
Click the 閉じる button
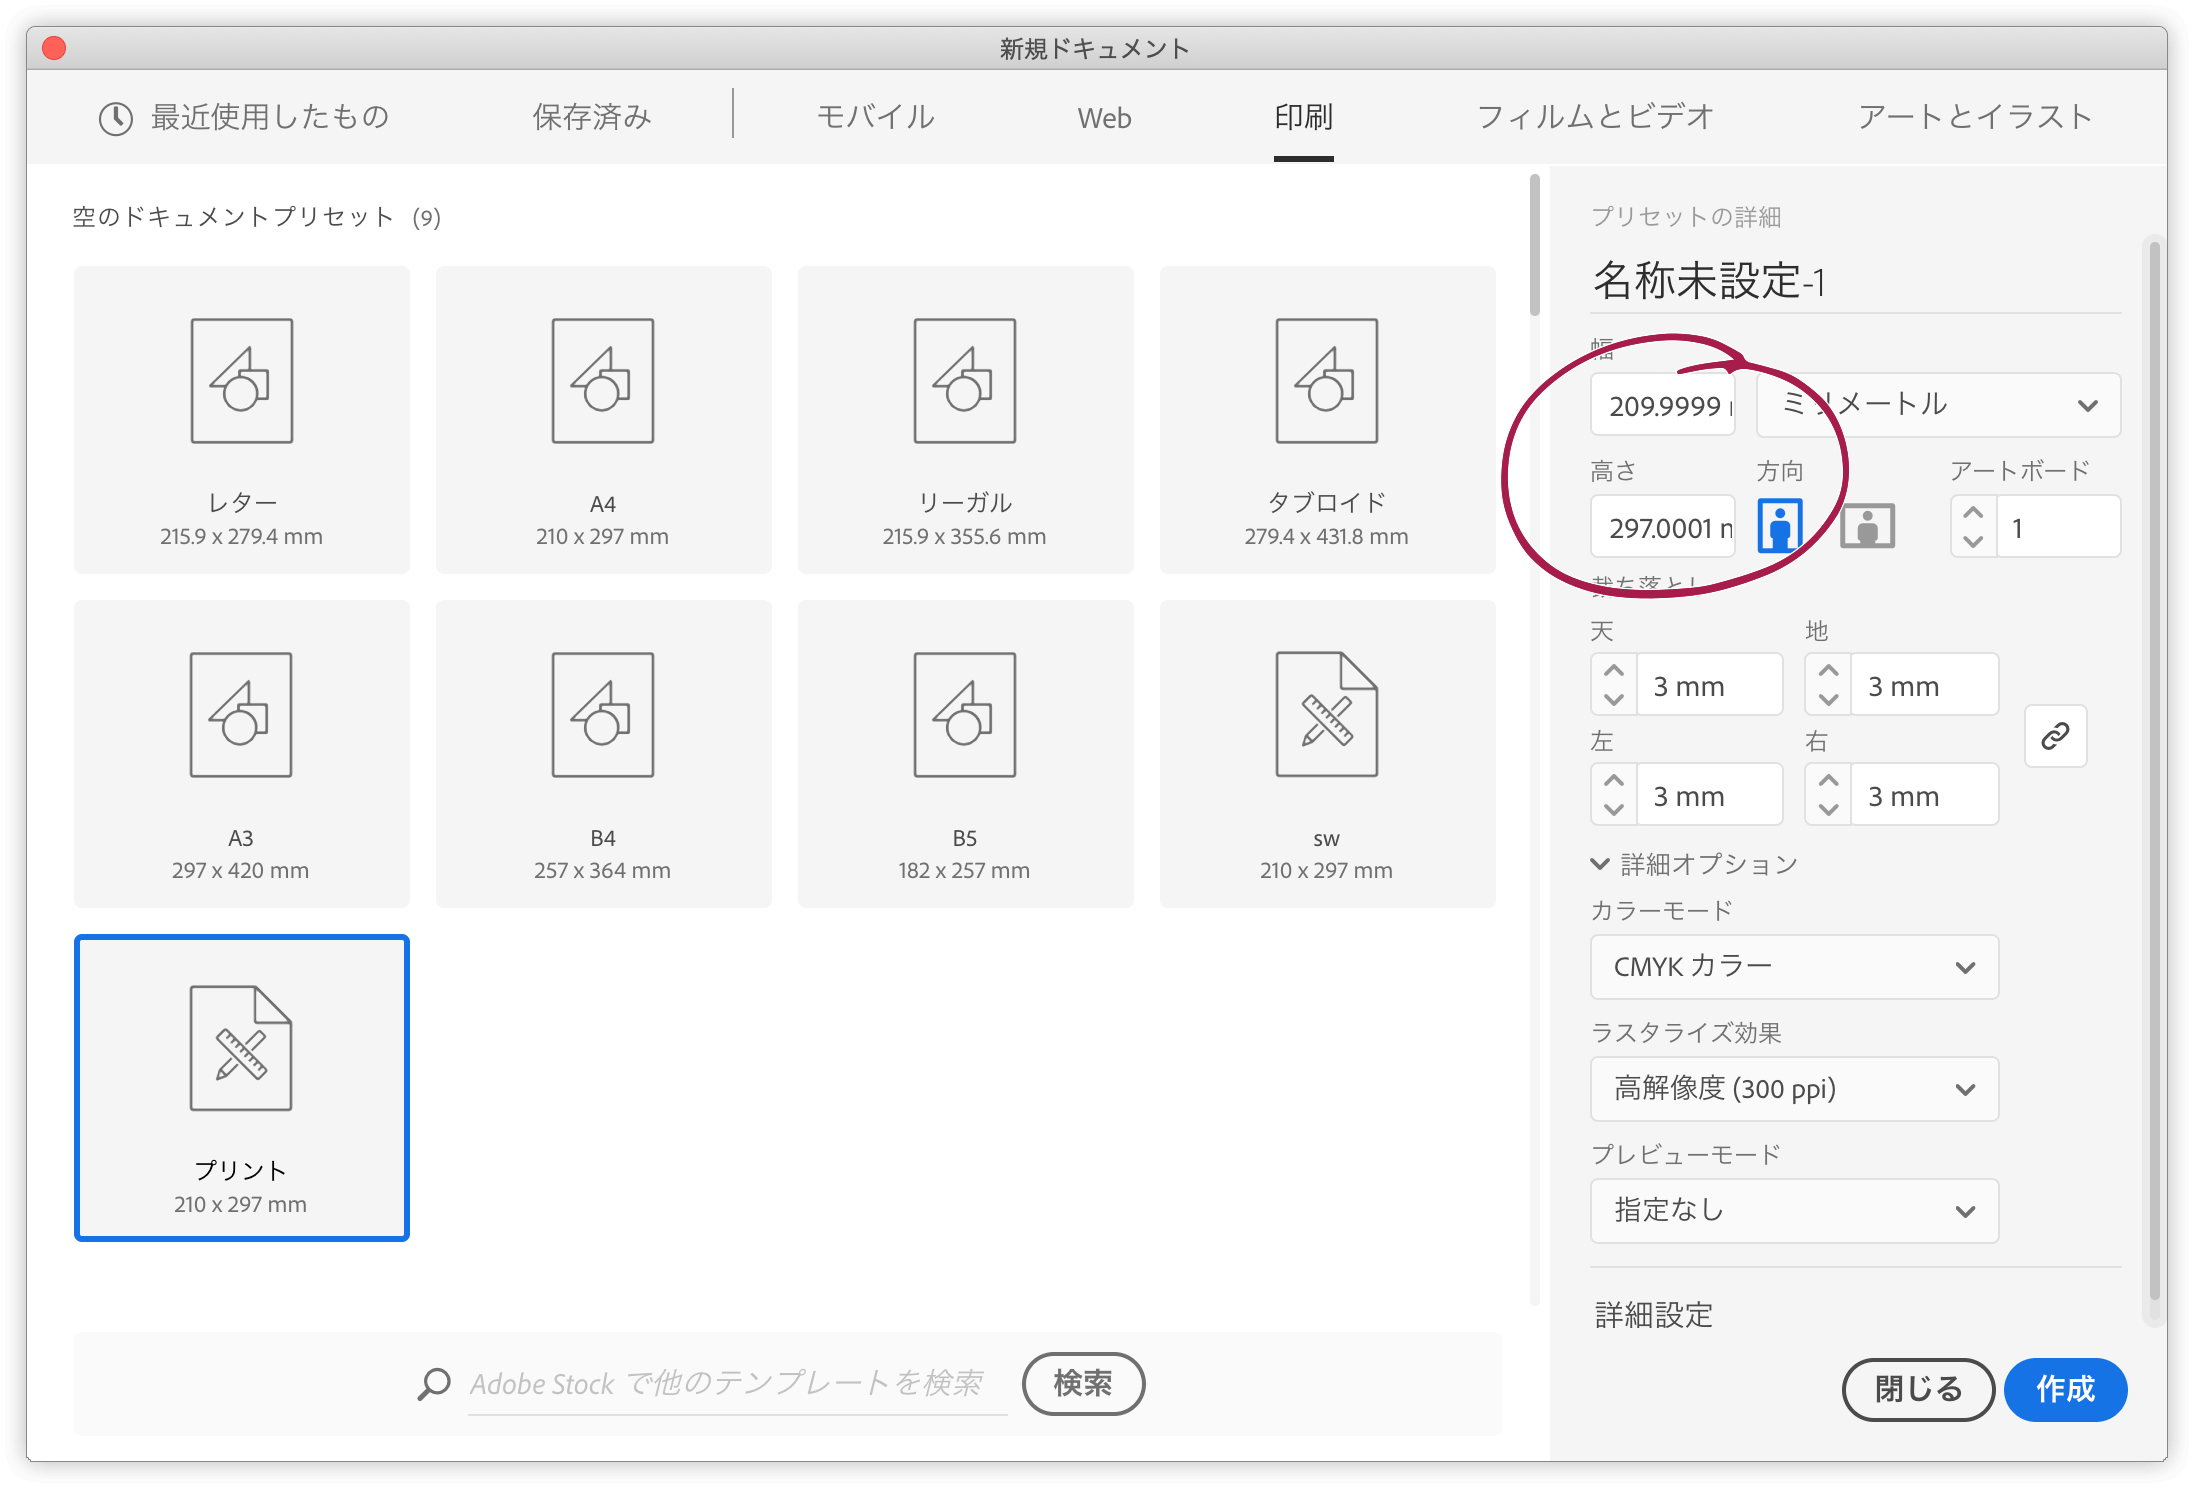tap(1918, 1389)
